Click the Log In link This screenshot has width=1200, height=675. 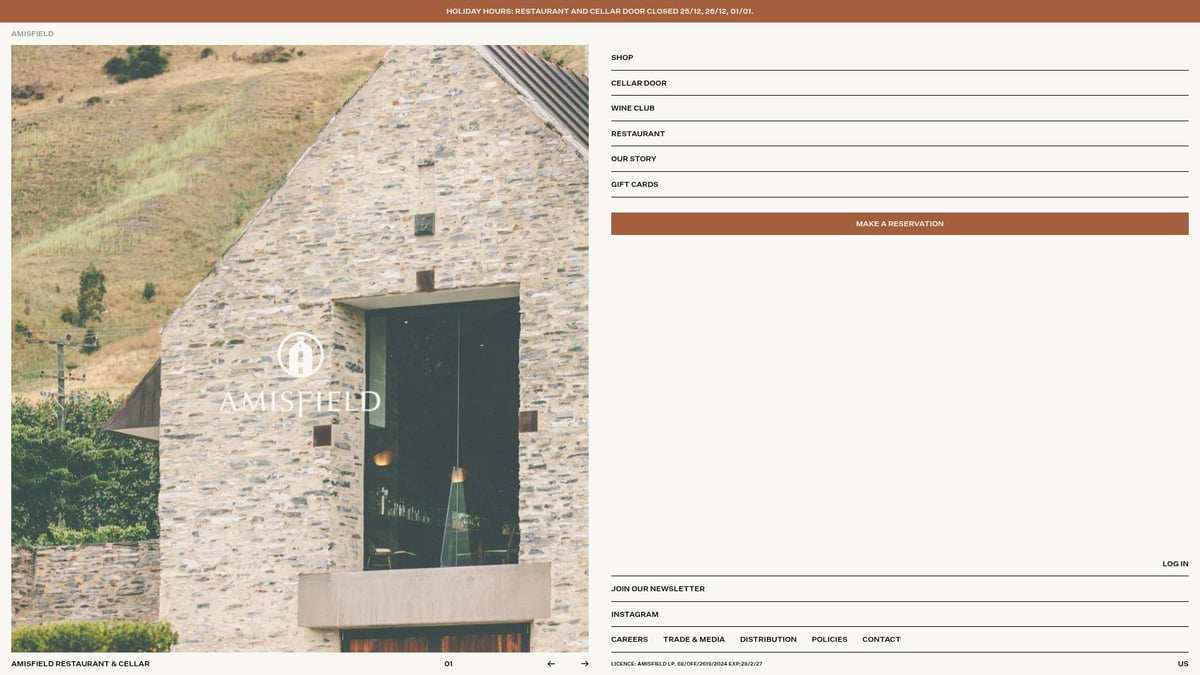(x=1175, y=564)
